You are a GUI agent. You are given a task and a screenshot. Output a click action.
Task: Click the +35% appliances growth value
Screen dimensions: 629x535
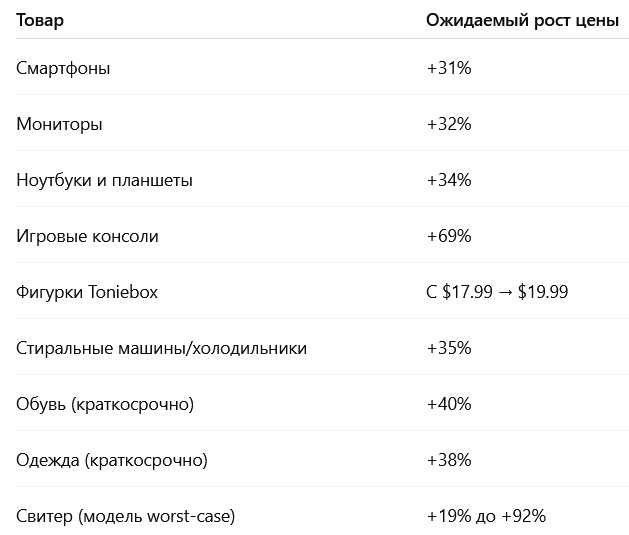(448, 348)
